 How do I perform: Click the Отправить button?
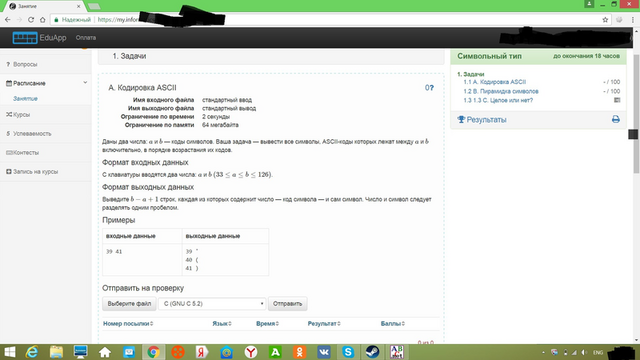pyautogui.click(x=287, y=304)
